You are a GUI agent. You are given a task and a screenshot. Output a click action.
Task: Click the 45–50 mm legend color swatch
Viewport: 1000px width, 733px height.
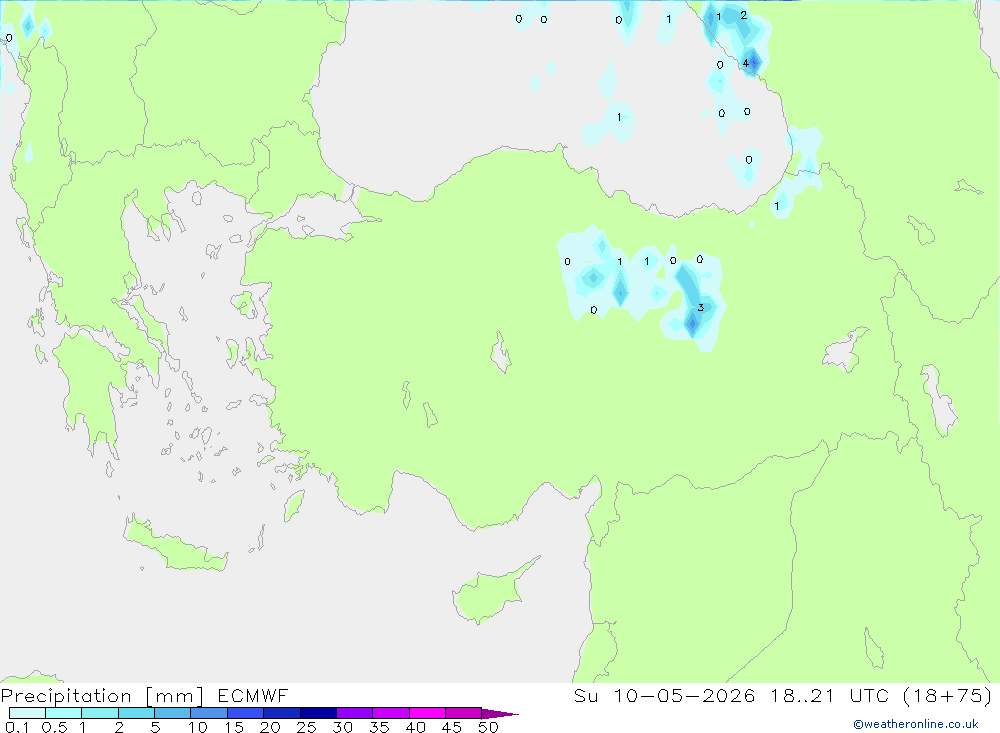point(464,713)
